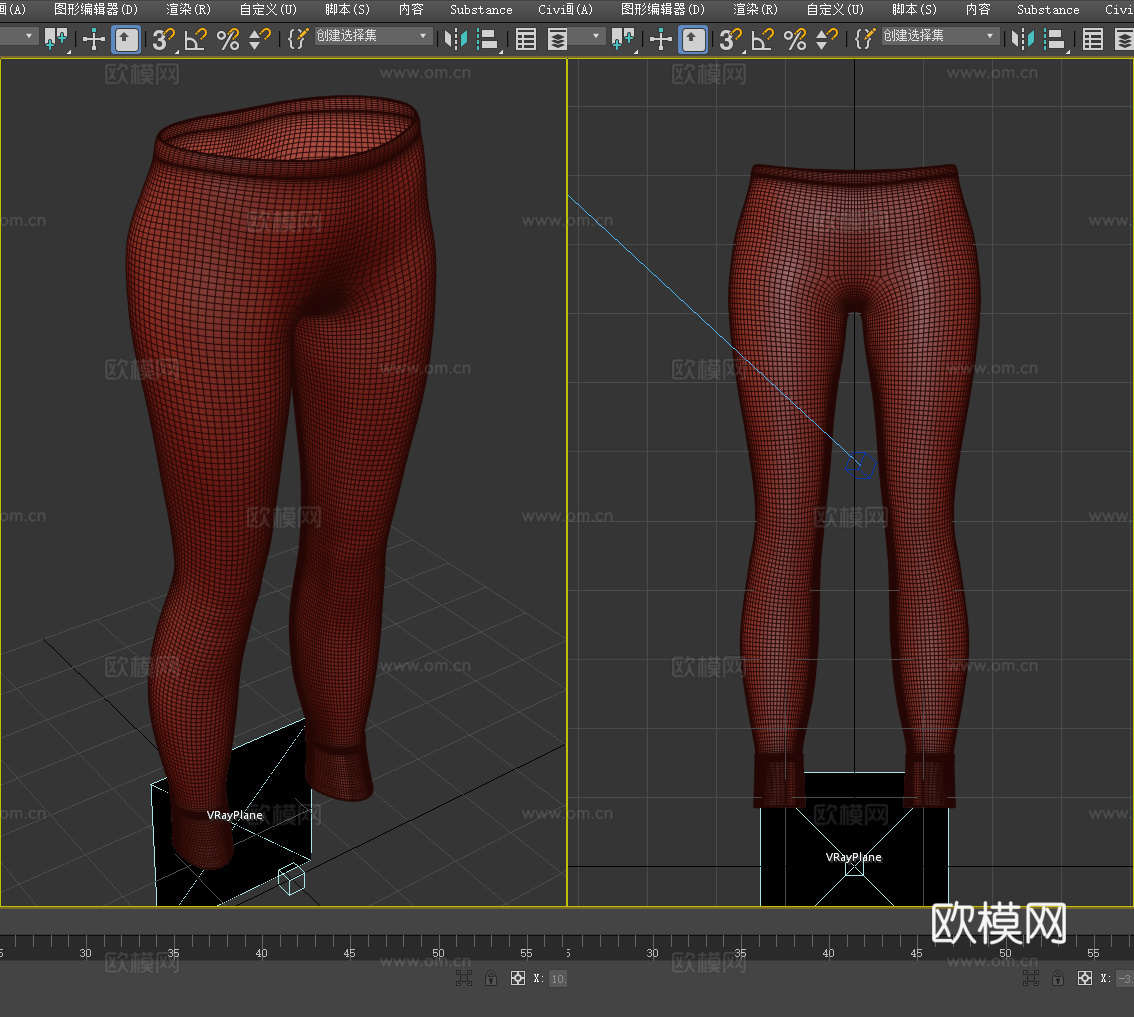This screenshot has width=1134, height=1017.
Task: Toggle Spinner Snap in left screenshot toolbar
Action: (259, 39)
